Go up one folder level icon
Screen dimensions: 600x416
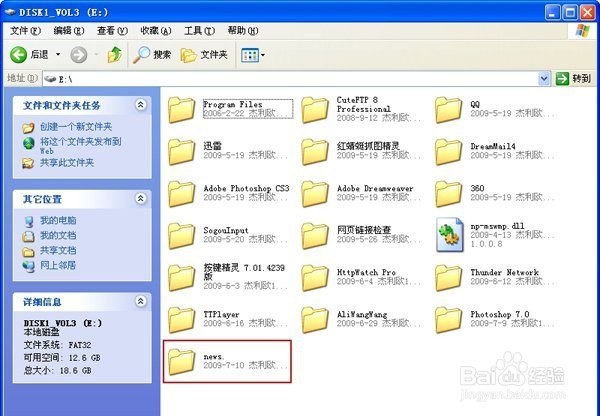pos(114,55)
